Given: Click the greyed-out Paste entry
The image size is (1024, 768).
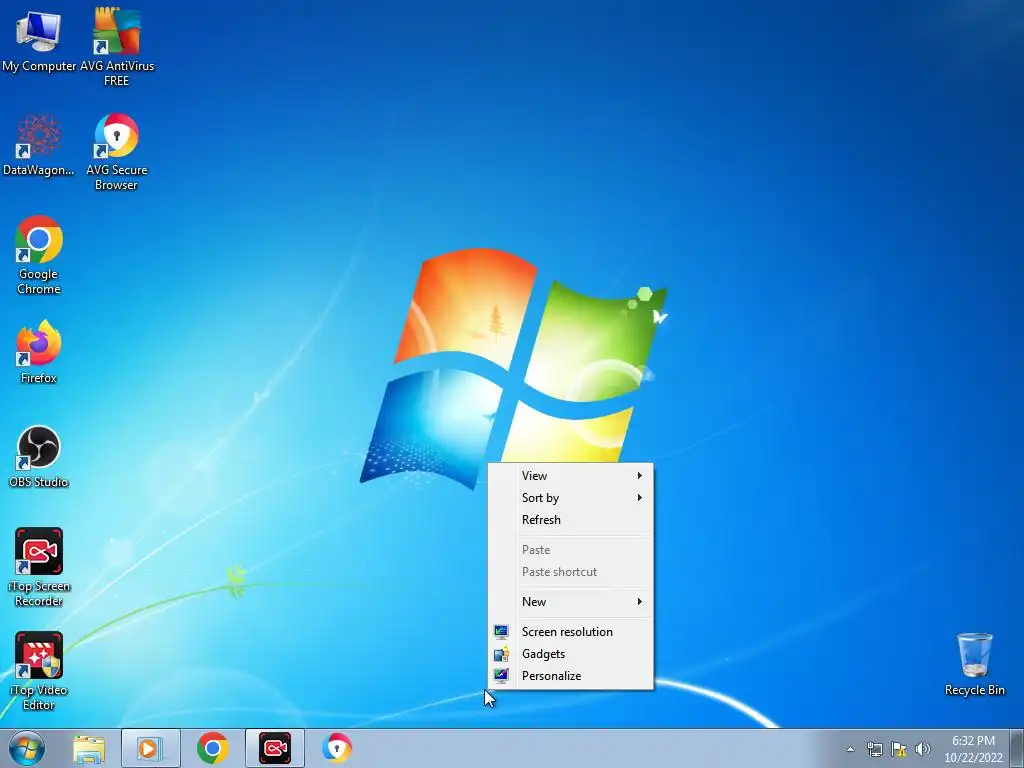Looking at the screenshot, I should pyautogui.click(x=571, y=550).
